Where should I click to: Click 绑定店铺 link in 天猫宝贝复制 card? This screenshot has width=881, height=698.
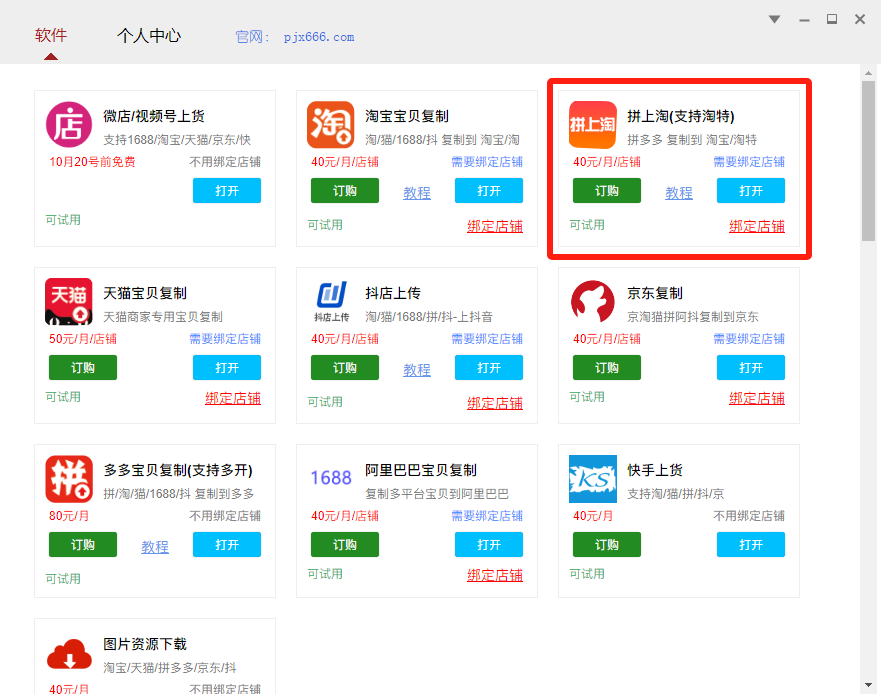coord(233,398)
